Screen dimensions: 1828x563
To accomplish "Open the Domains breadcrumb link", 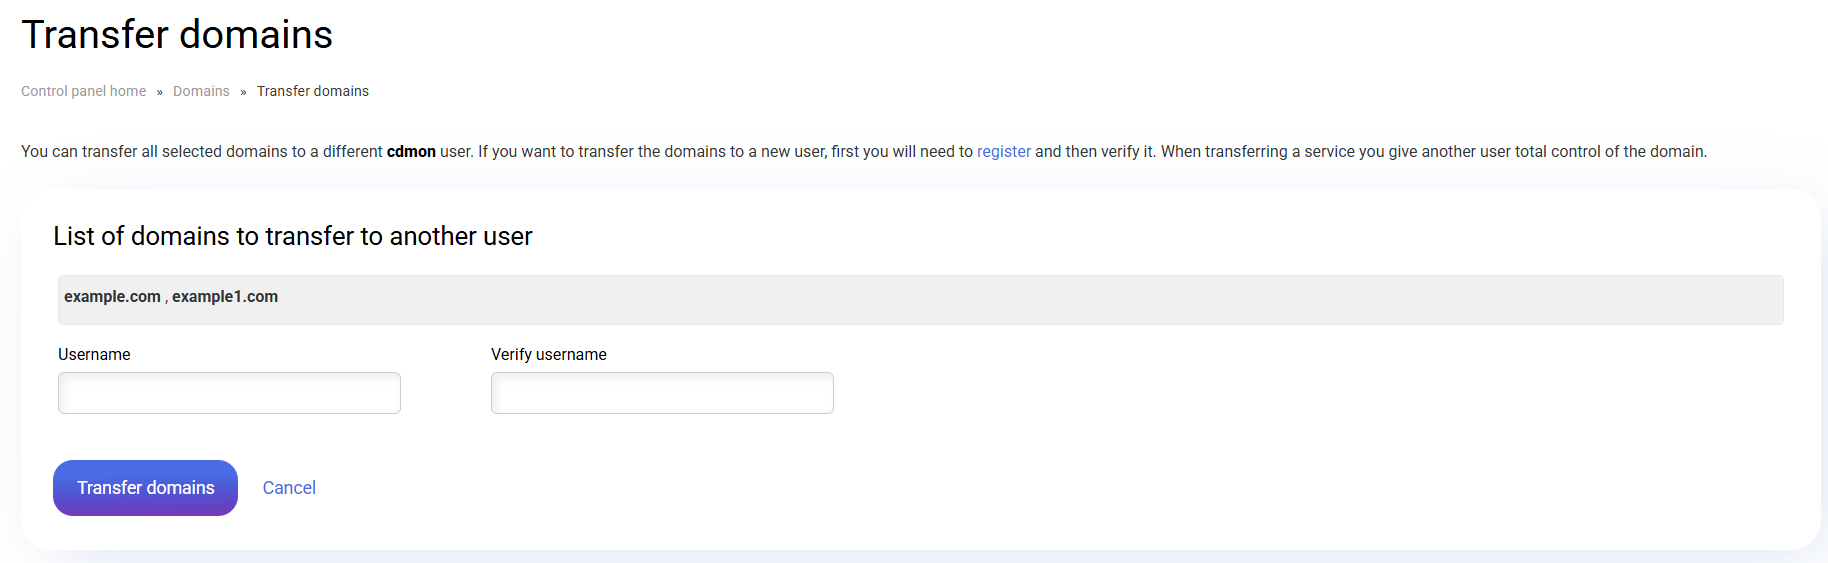I will click(x=201, y=91).
